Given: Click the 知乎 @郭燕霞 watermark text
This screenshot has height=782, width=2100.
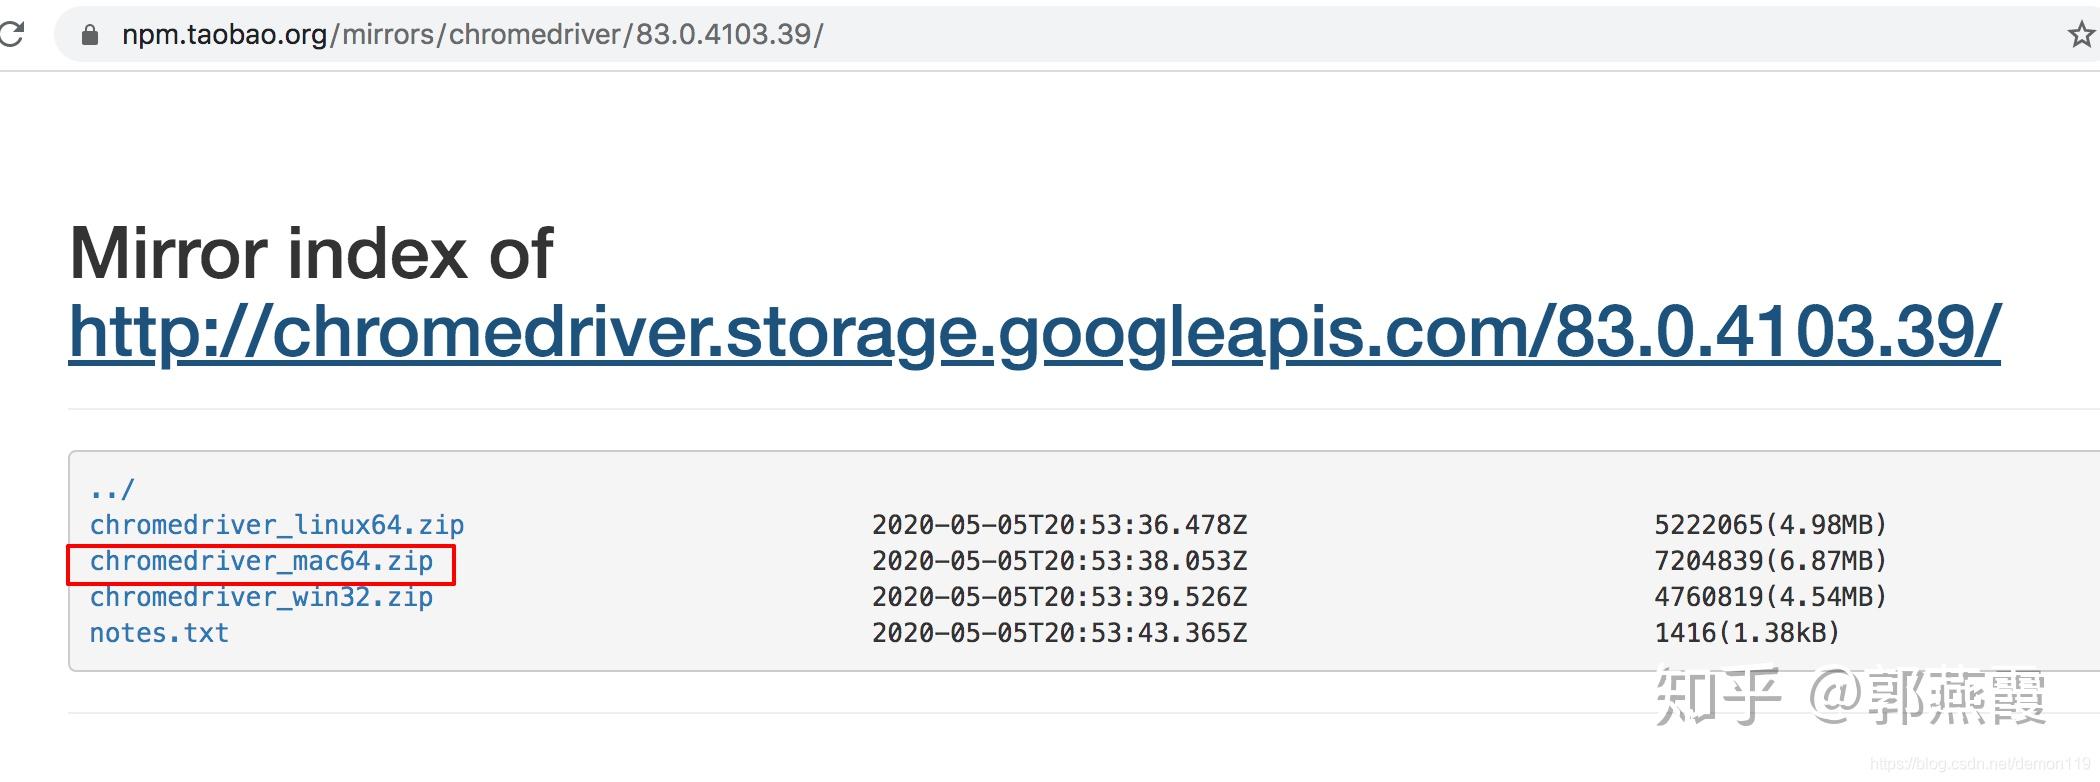Looking at the screenshot, I should coord(1850,696).
